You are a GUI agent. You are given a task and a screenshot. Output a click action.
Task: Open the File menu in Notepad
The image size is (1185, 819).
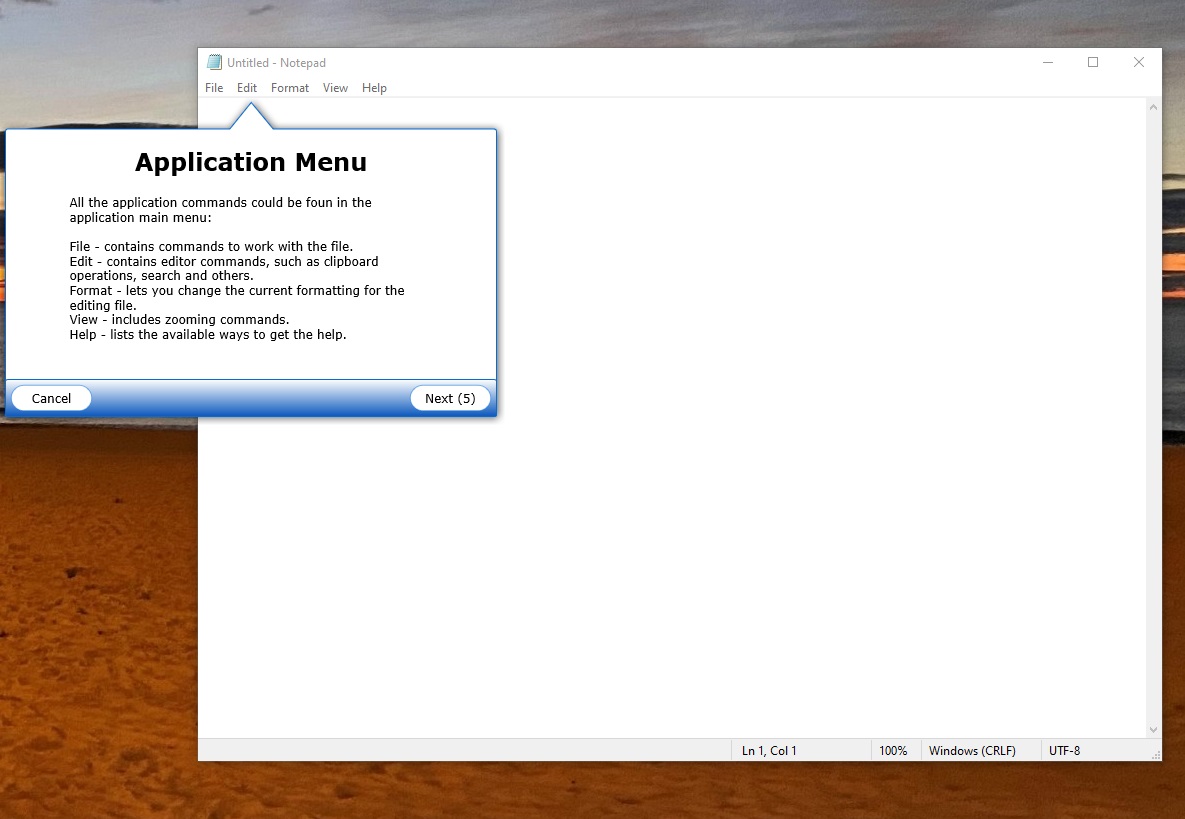[x=214, y=88]
